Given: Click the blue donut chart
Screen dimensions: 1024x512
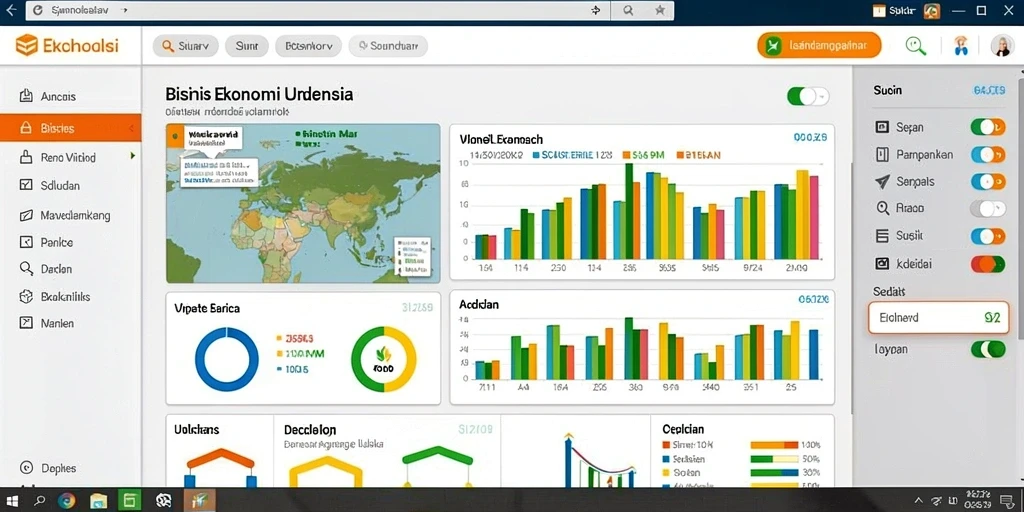Looking at the screenshot, I should click(227, 359).
